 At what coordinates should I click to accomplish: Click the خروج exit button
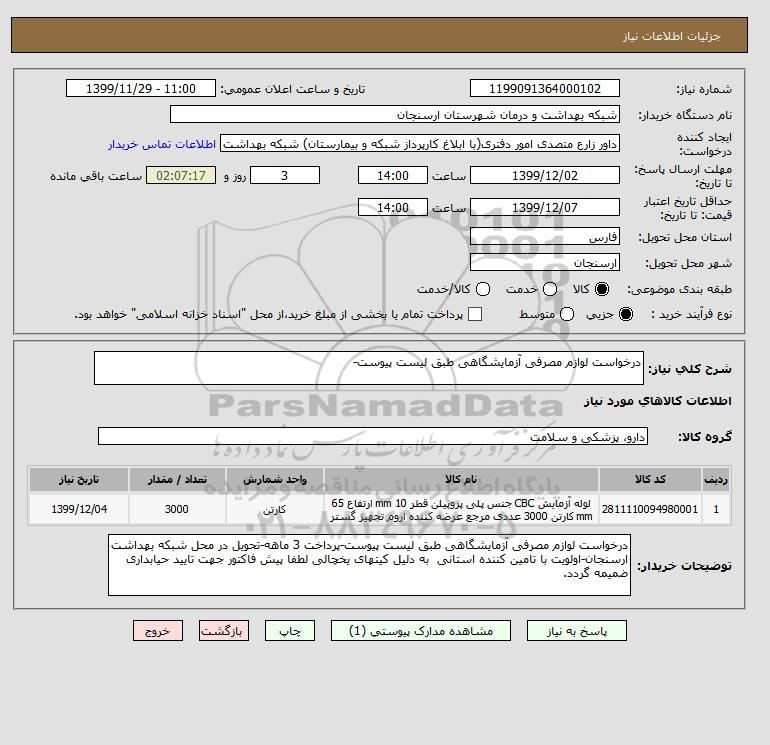158,631
